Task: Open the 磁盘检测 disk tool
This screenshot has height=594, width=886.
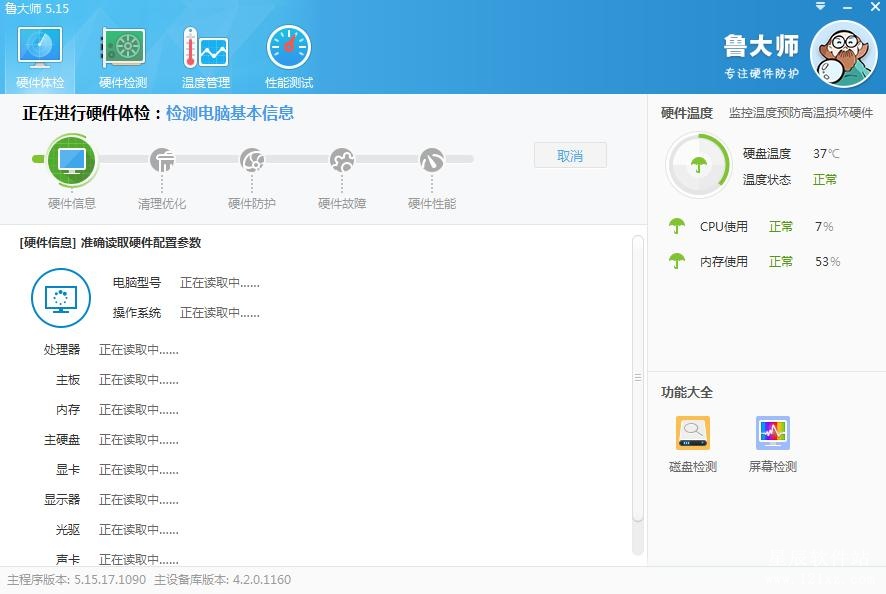Action: (693, 444)
